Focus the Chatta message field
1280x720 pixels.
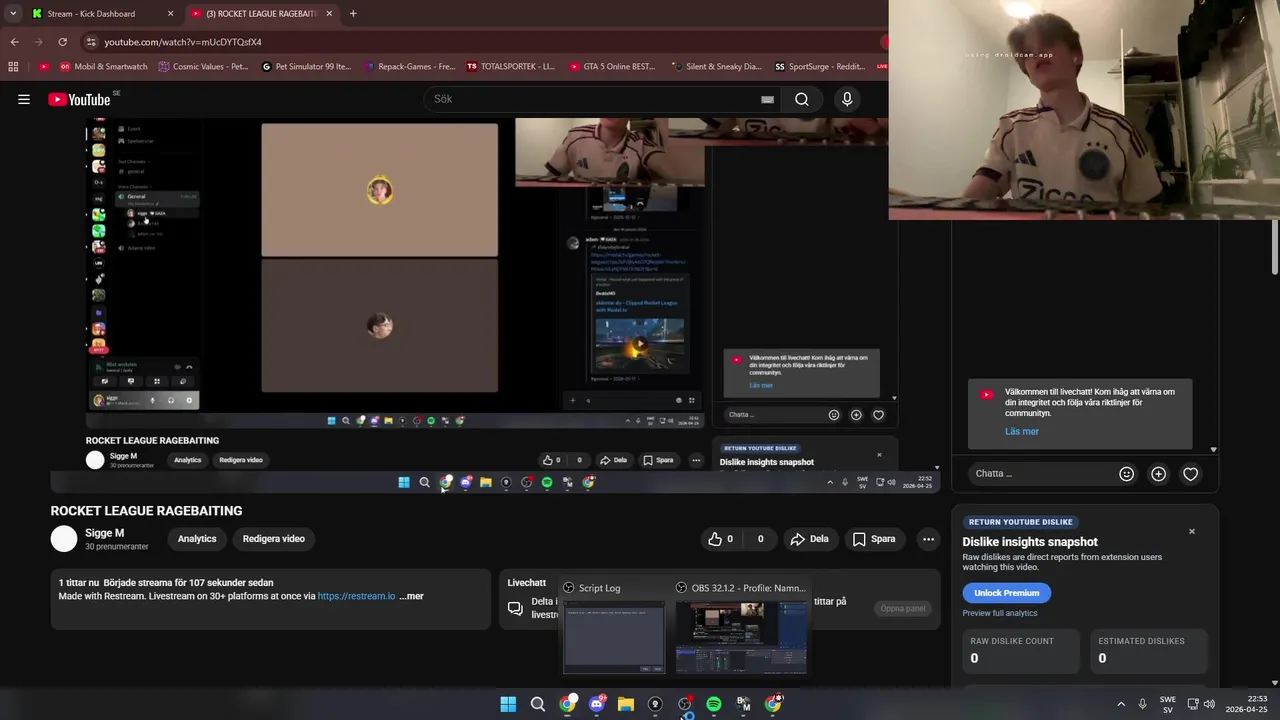1040,473
